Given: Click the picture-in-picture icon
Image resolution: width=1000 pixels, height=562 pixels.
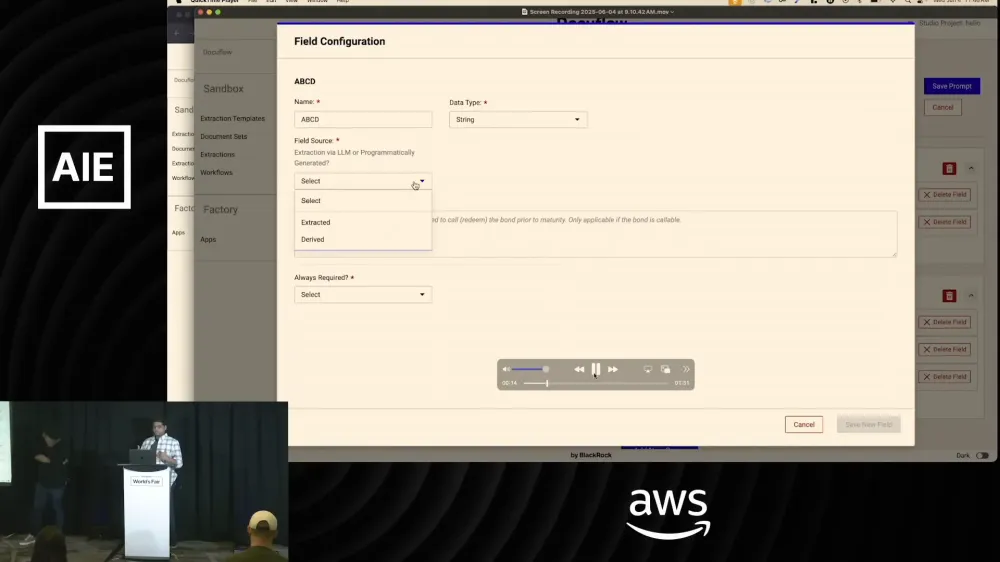Looking at the screenshot, I should [x=666, y=369].
